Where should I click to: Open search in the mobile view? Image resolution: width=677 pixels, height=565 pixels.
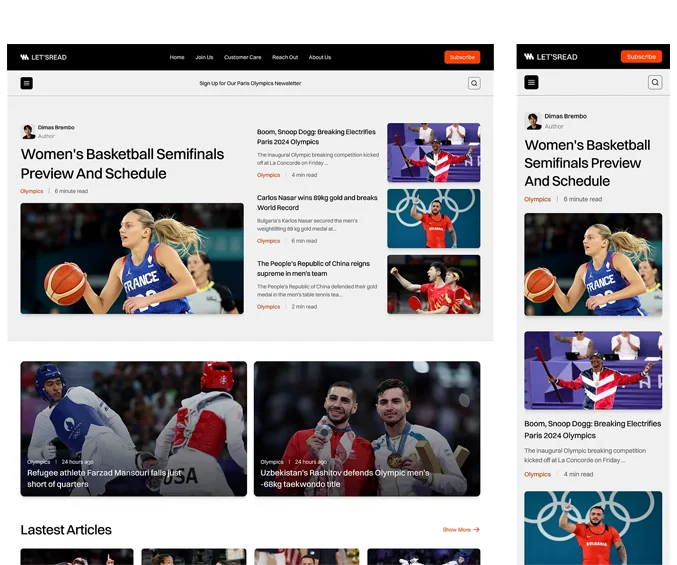(655, 83)
